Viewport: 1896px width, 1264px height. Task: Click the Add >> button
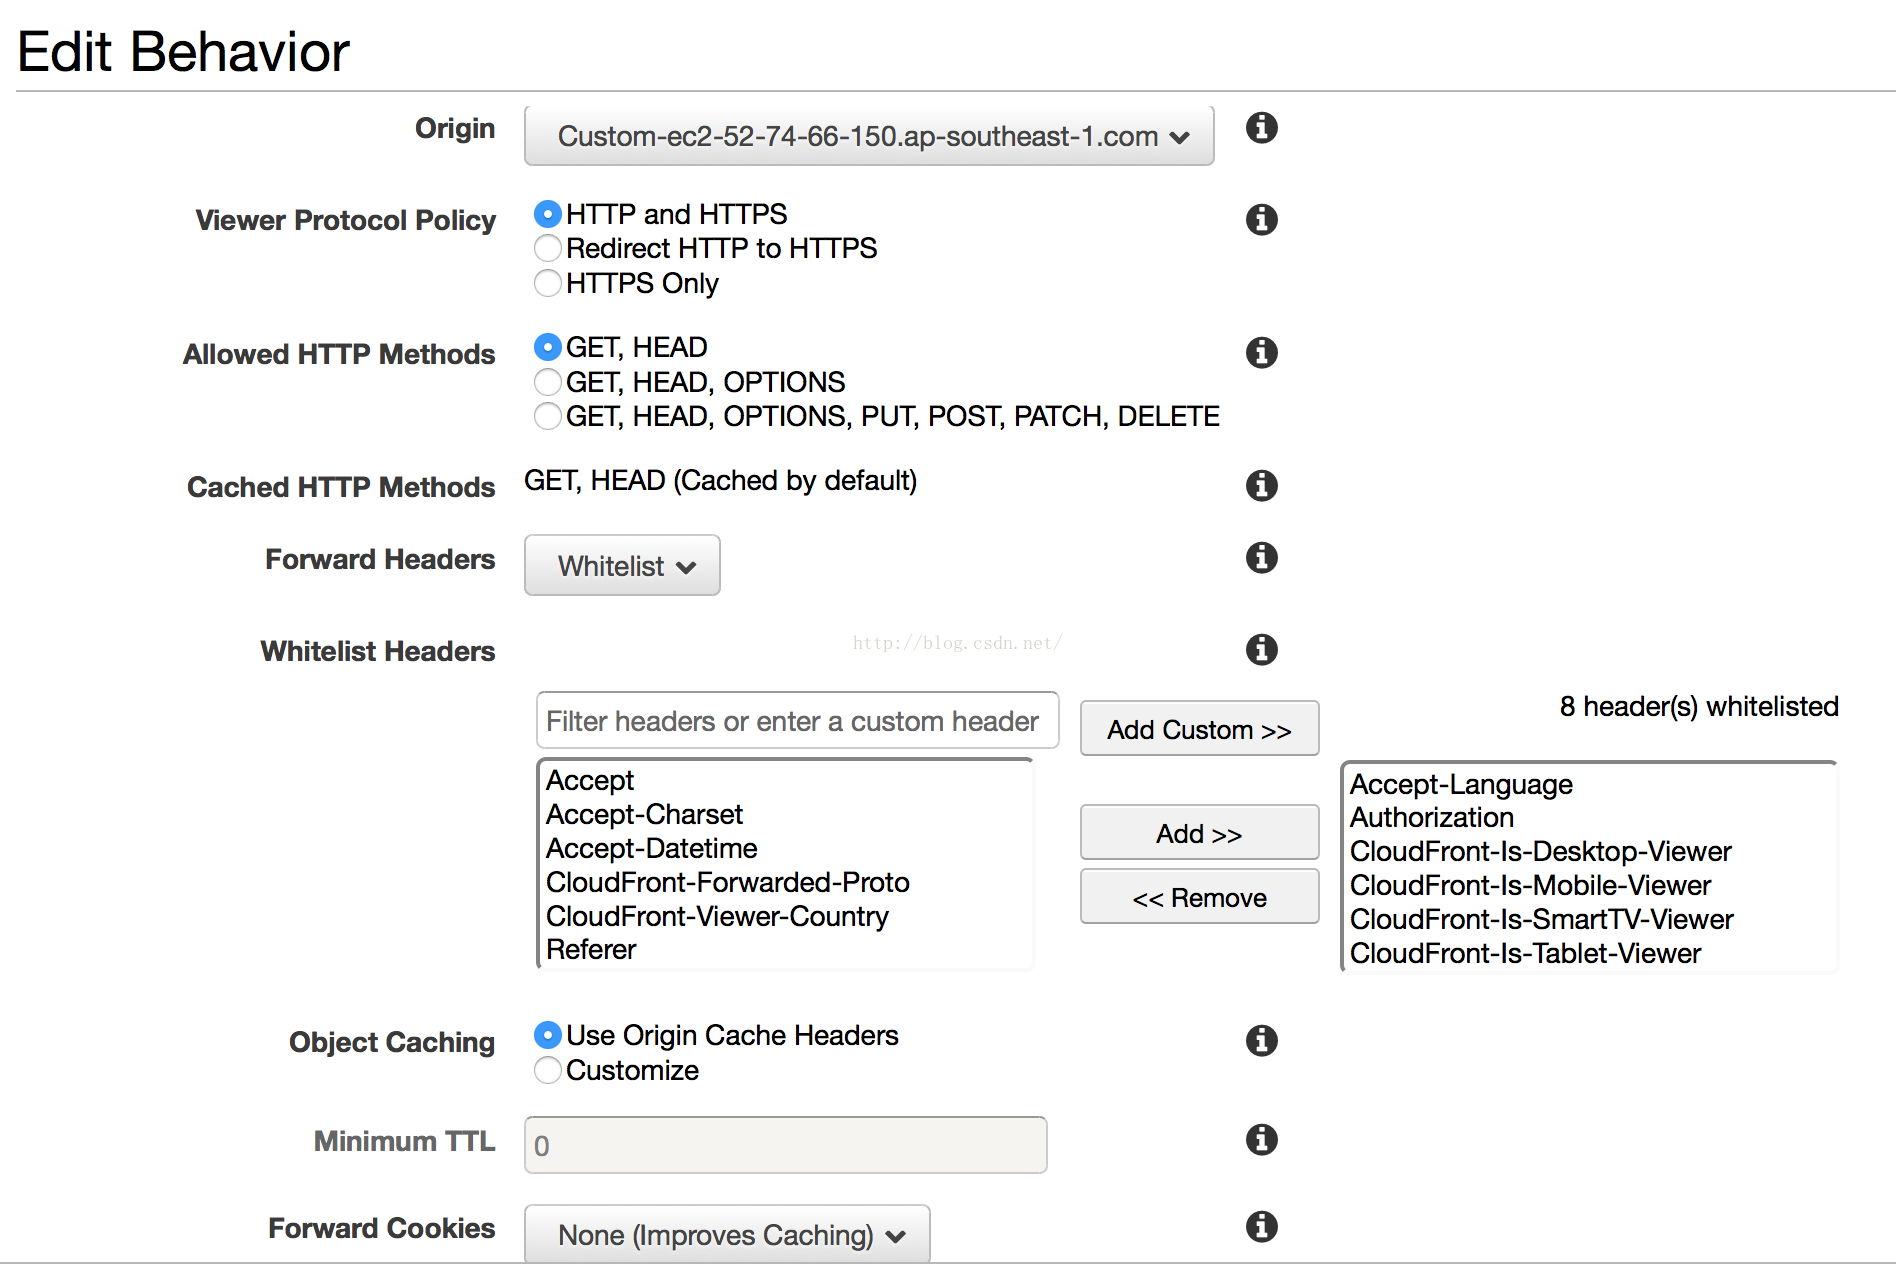point(1199,833)
